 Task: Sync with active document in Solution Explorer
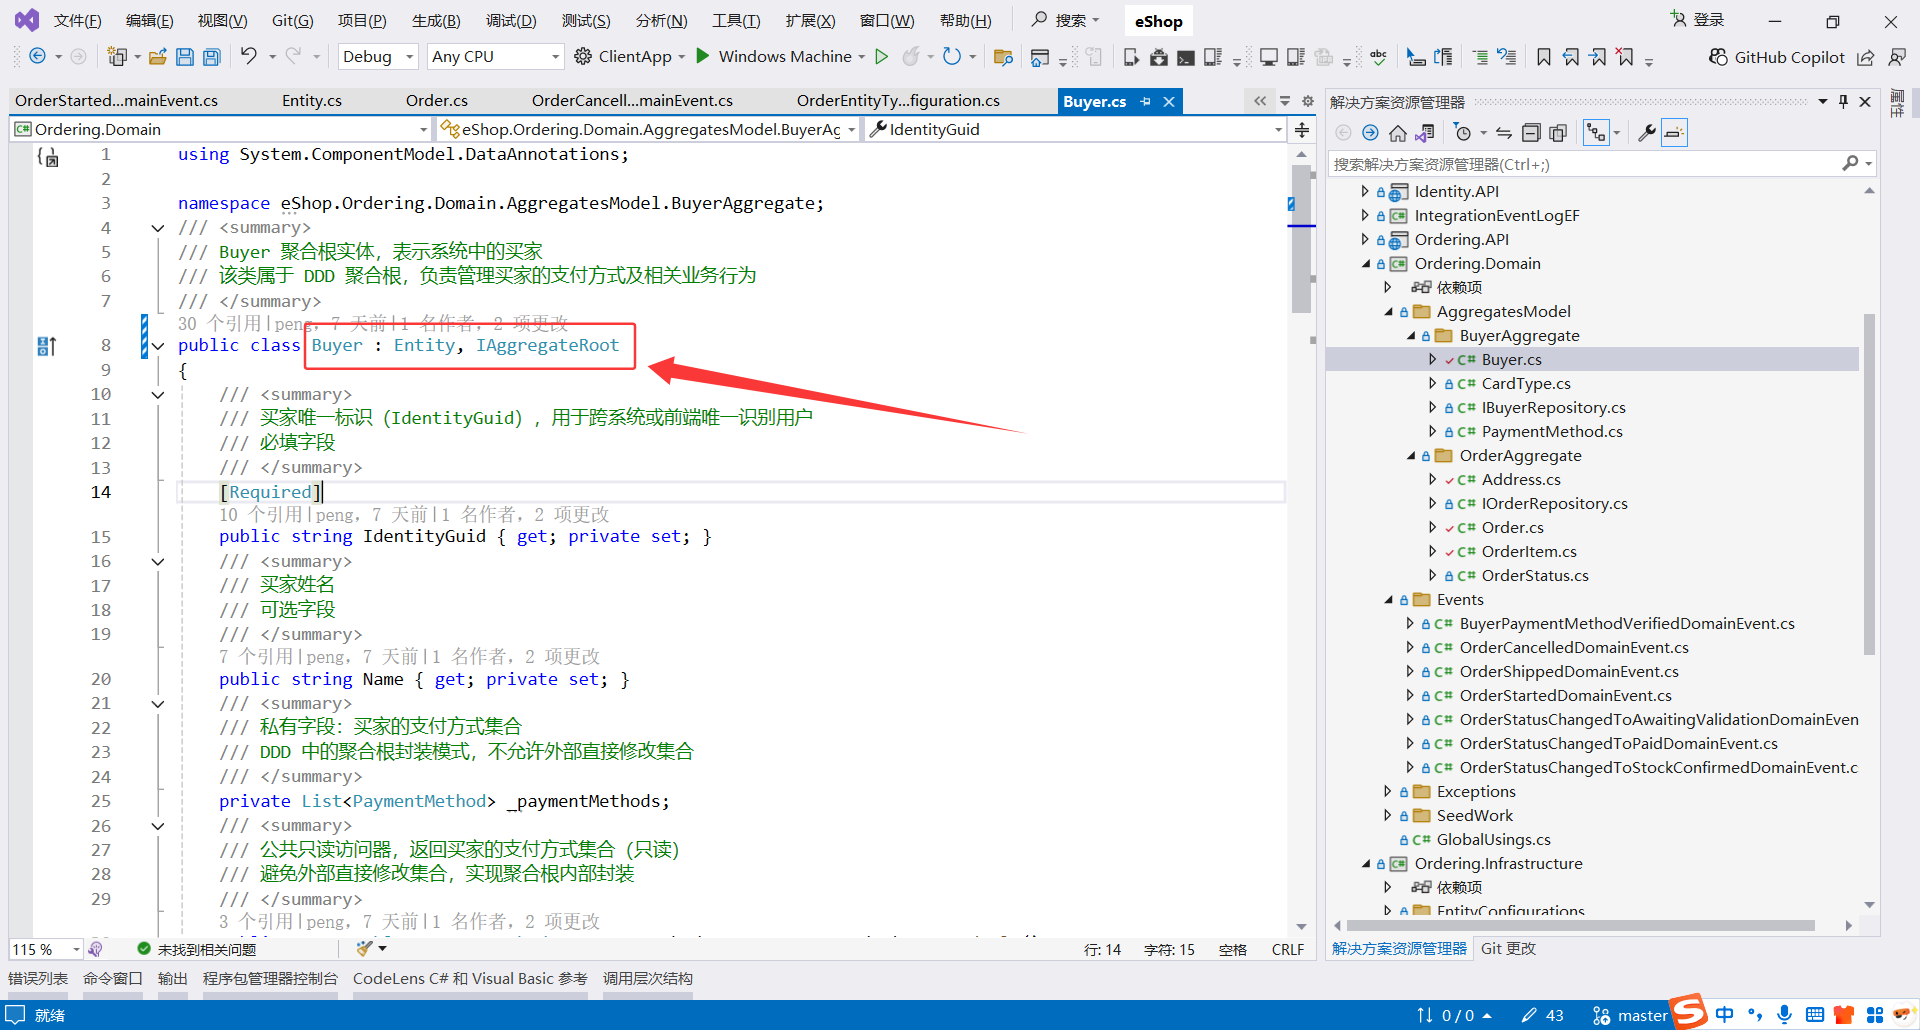point(1504,133)
